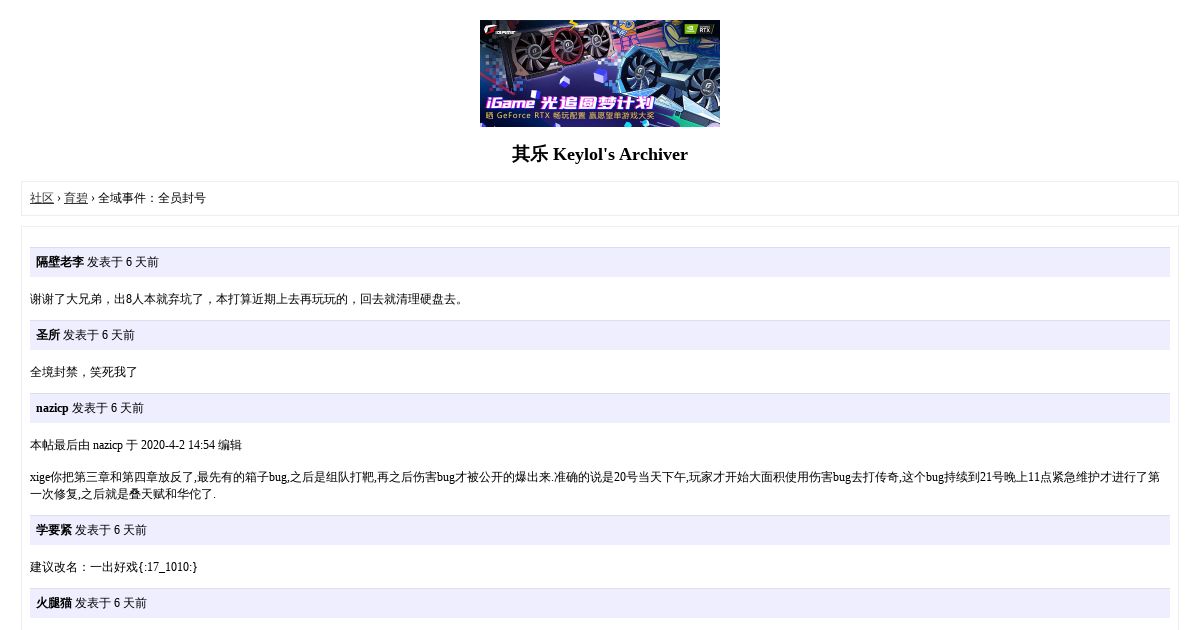Select the username 圣所

click(48, 335)
